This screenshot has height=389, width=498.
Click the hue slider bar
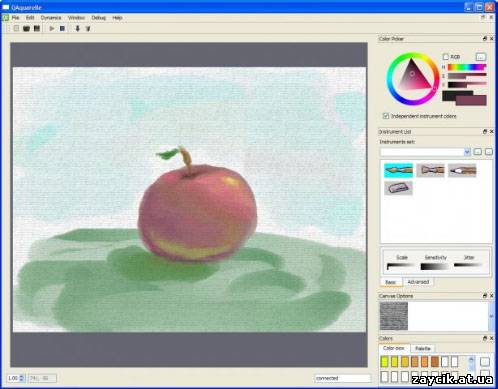[x=467, y=67]
